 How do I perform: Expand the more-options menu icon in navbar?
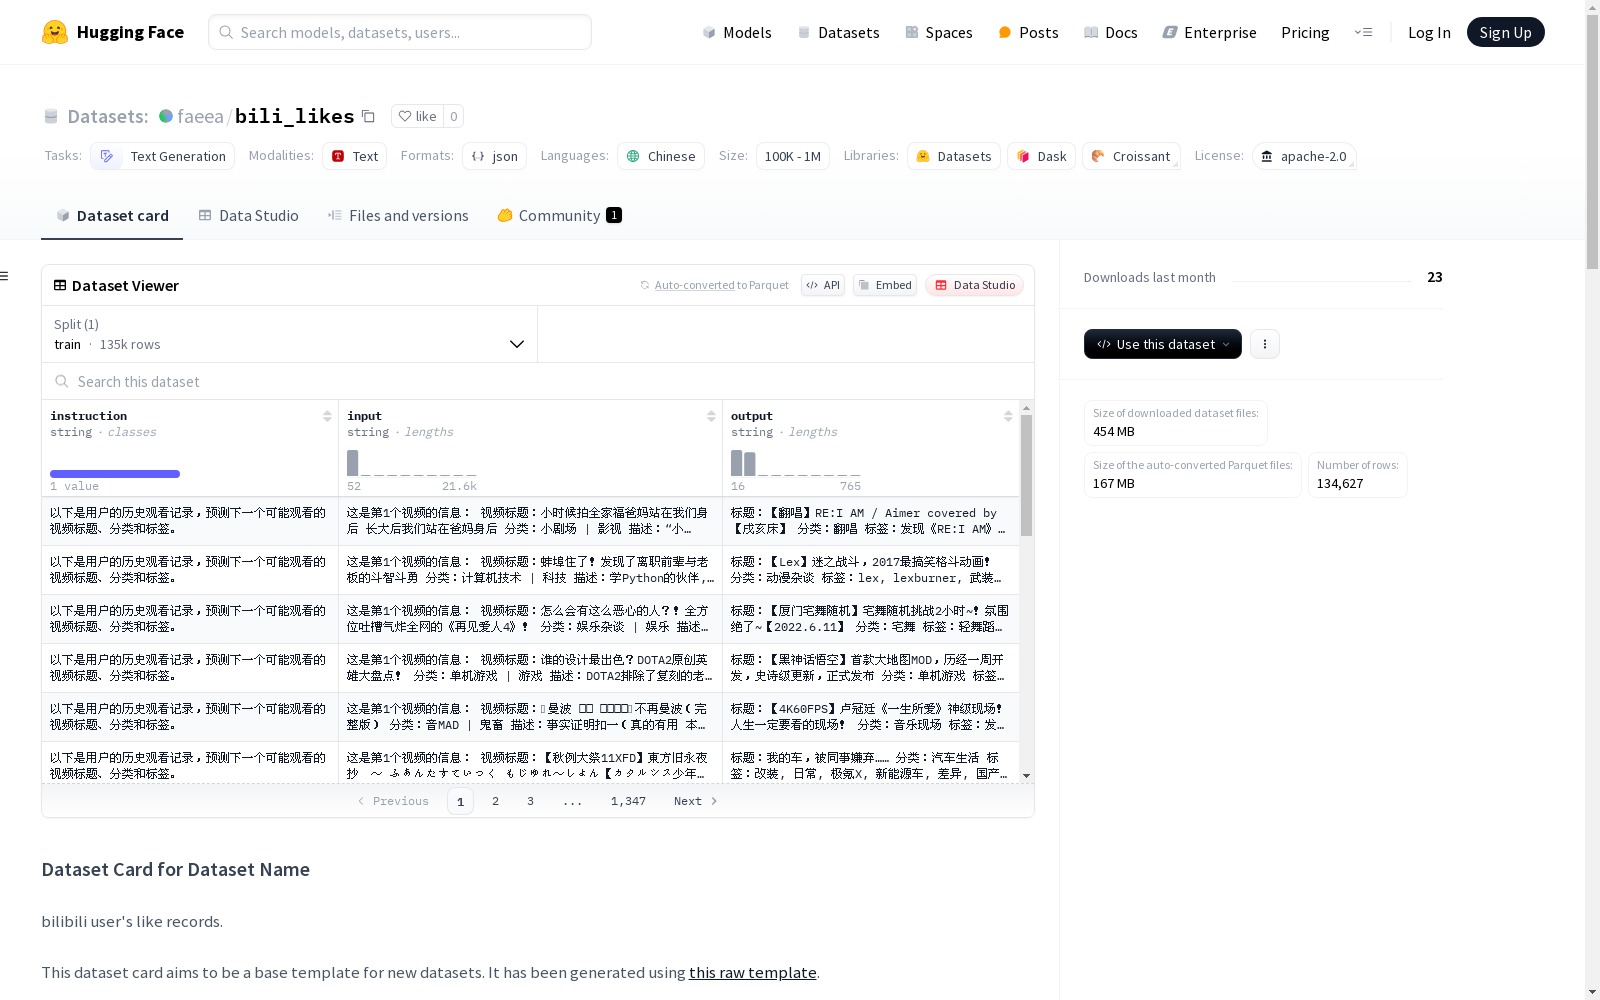(x=1363, y=32)
